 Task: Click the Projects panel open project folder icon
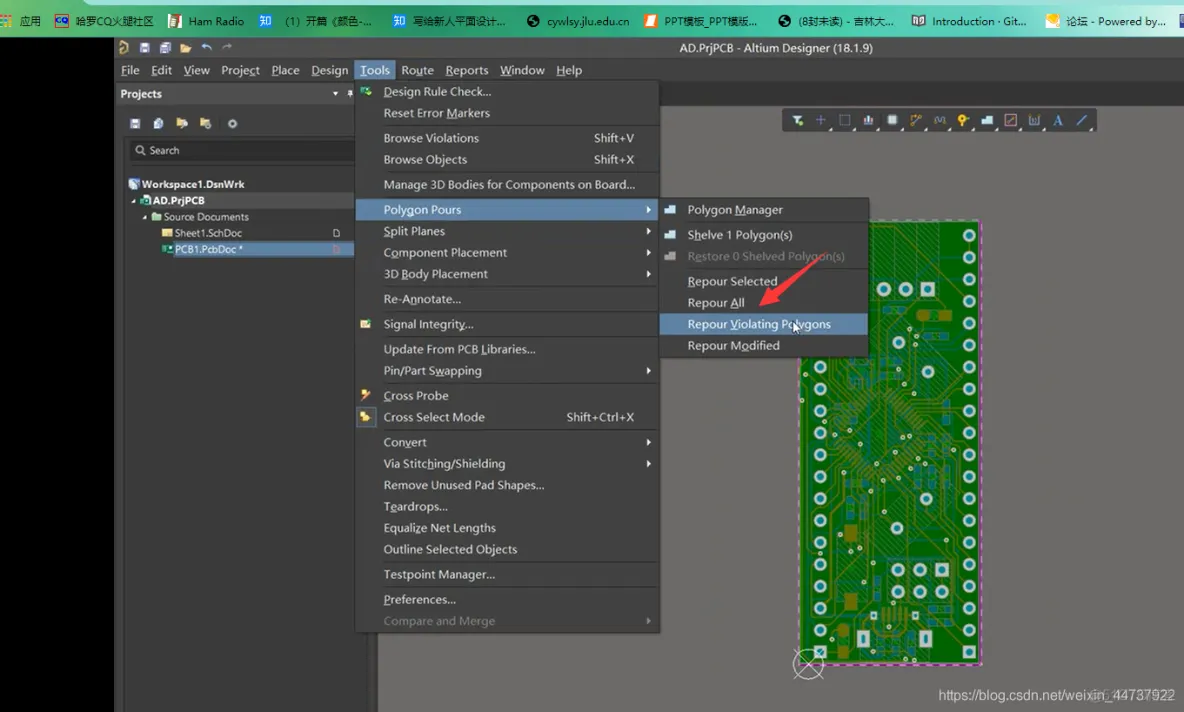[182, 123]
